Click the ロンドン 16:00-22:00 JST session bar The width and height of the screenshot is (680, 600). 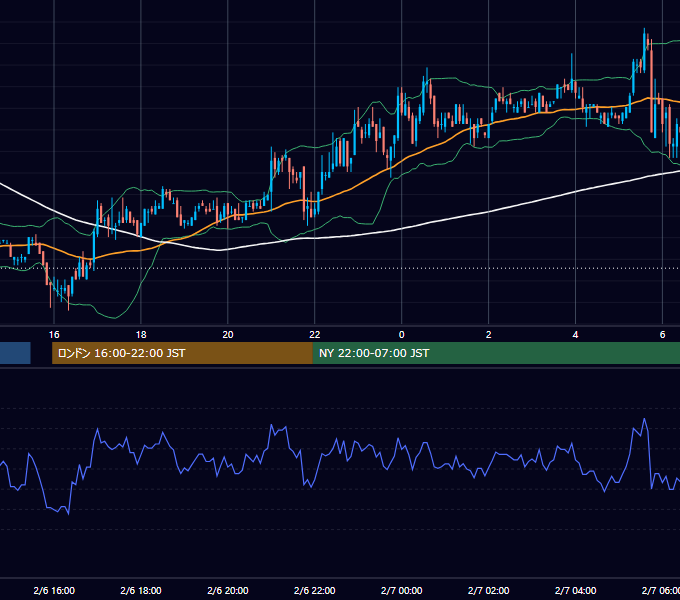pos(182,353)
